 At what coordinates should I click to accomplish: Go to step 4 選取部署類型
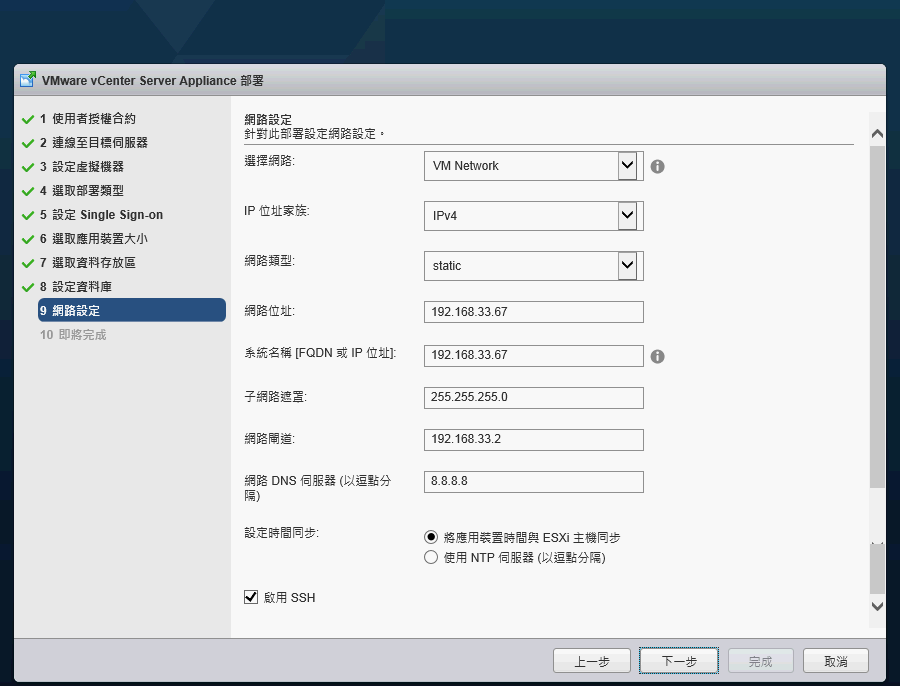(x=82, y=191)
